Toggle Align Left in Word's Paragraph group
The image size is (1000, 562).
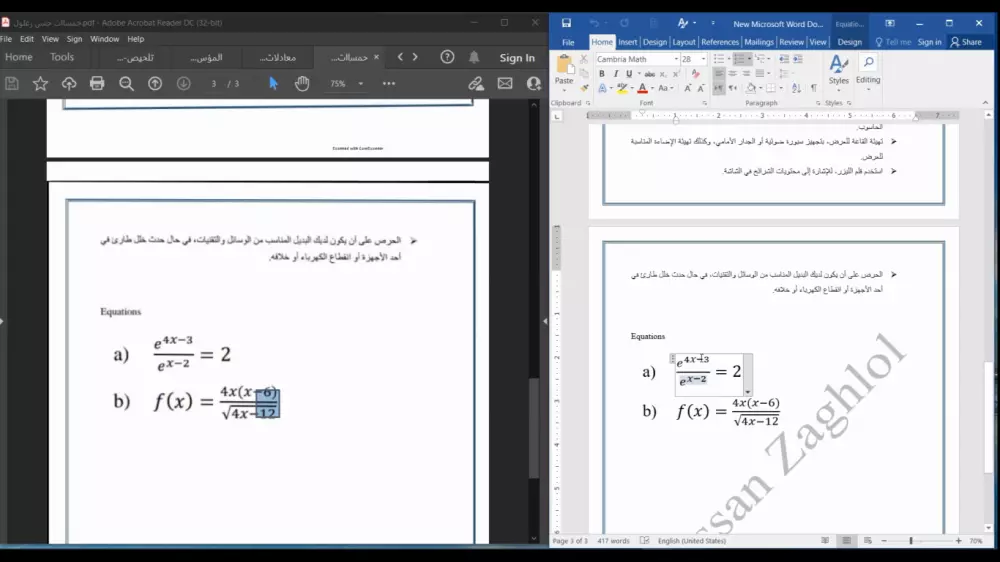point(719,74)
